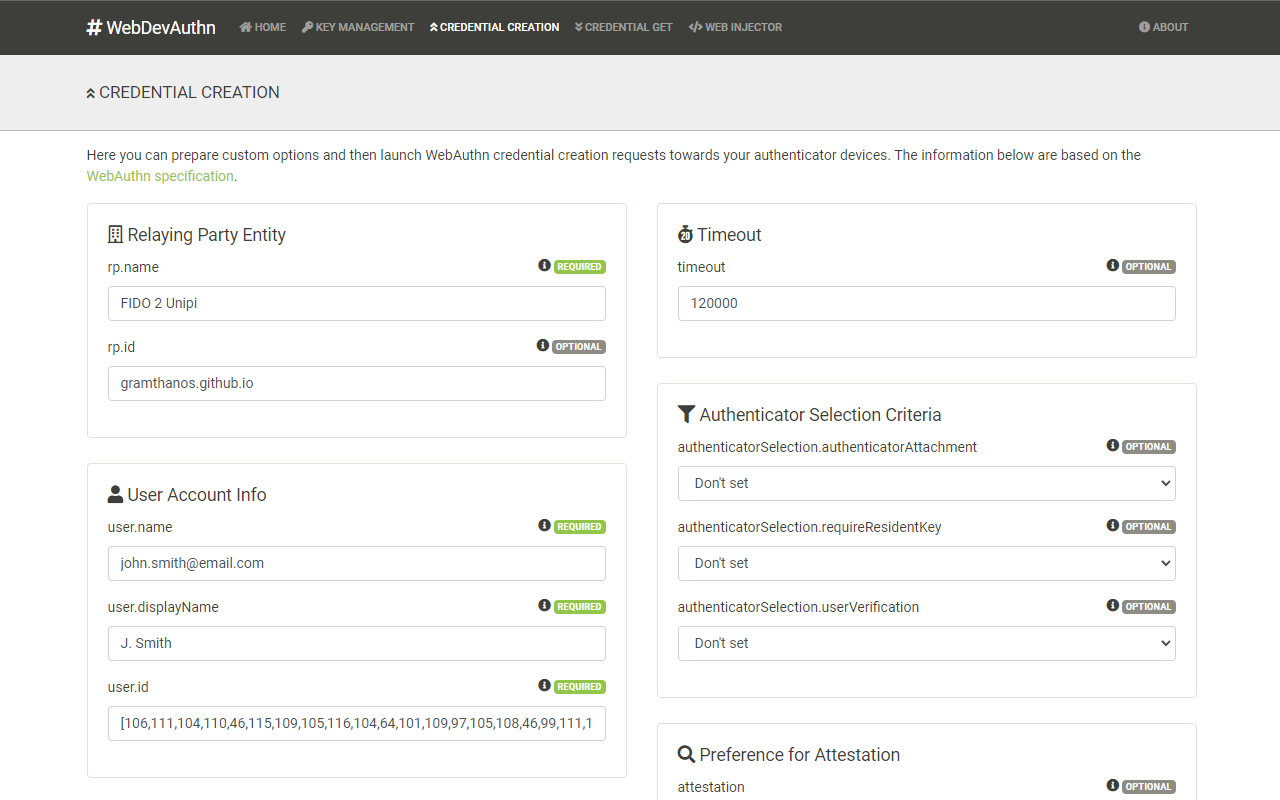Click the OPTIONAL badge next to rp.id
The width and height of the screenshot is (1280, 800).
coord(579,347)
